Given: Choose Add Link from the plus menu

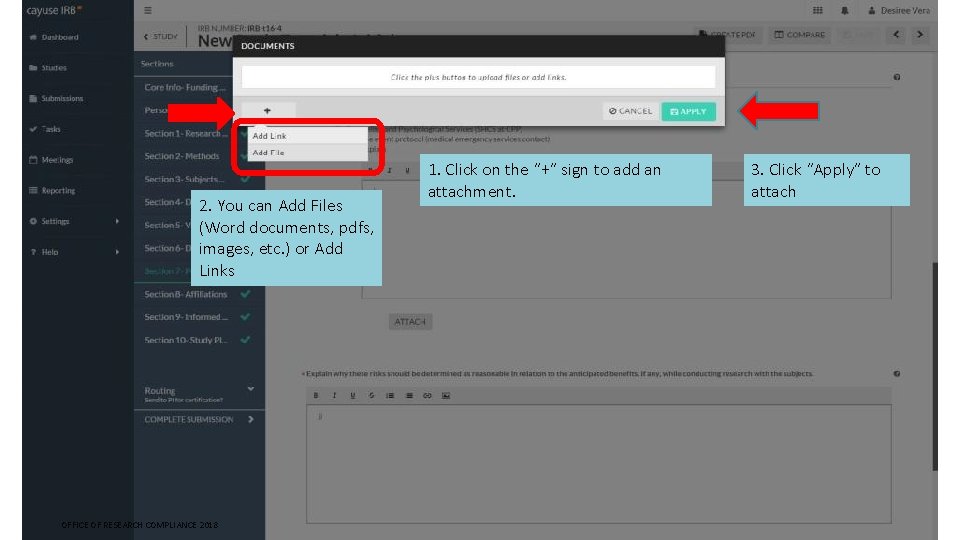Looking at the screenshot, I should 307,136.
